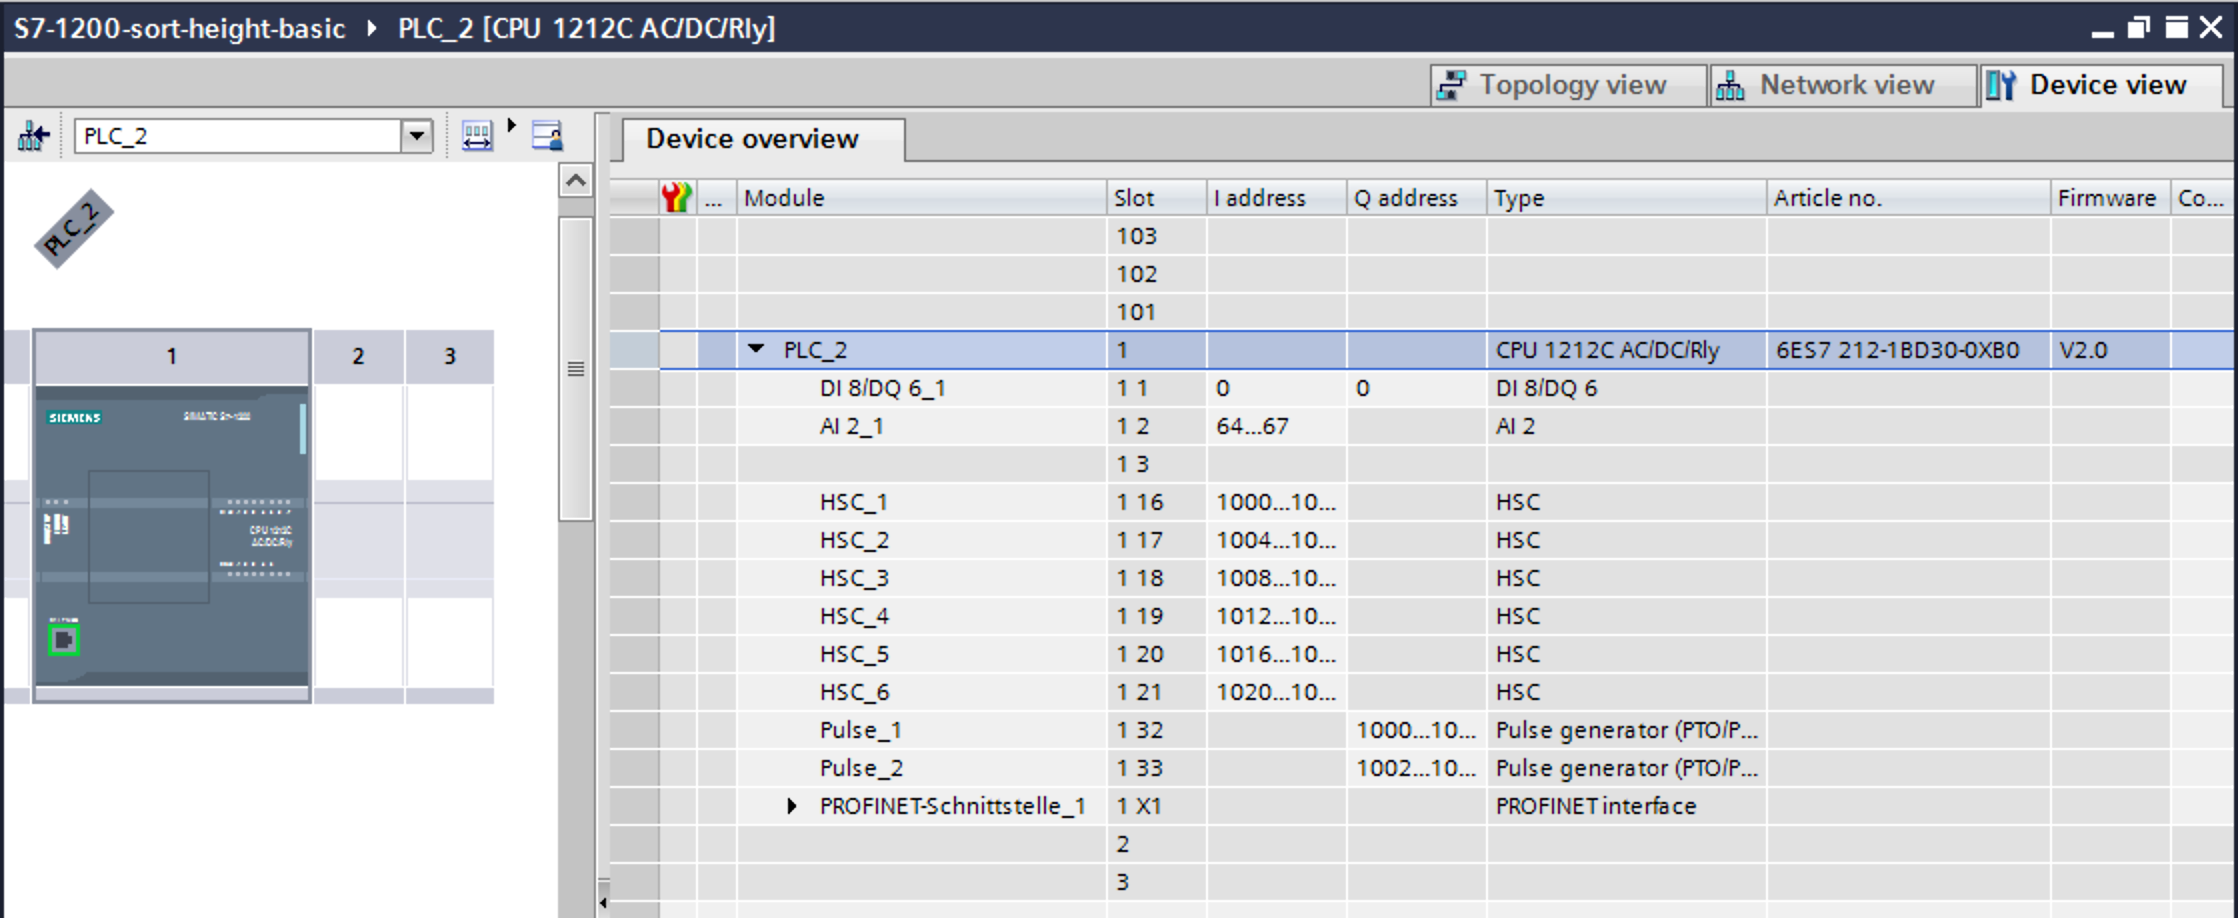This screenshot has width=2238, height=918.
Task: Click the small toolbar overflow arrow
Action: pos(512,126)
